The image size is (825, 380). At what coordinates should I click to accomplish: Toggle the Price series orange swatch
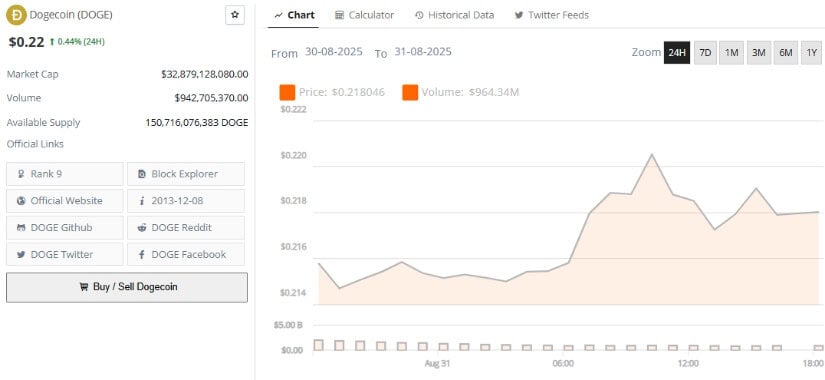287,93
